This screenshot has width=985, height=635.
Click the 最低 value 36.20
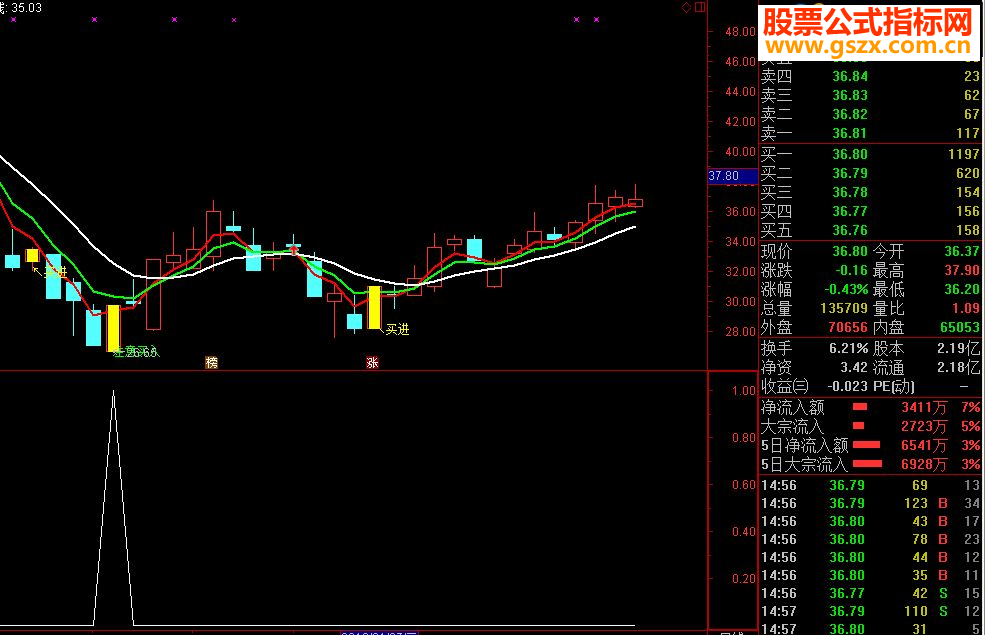962,289
